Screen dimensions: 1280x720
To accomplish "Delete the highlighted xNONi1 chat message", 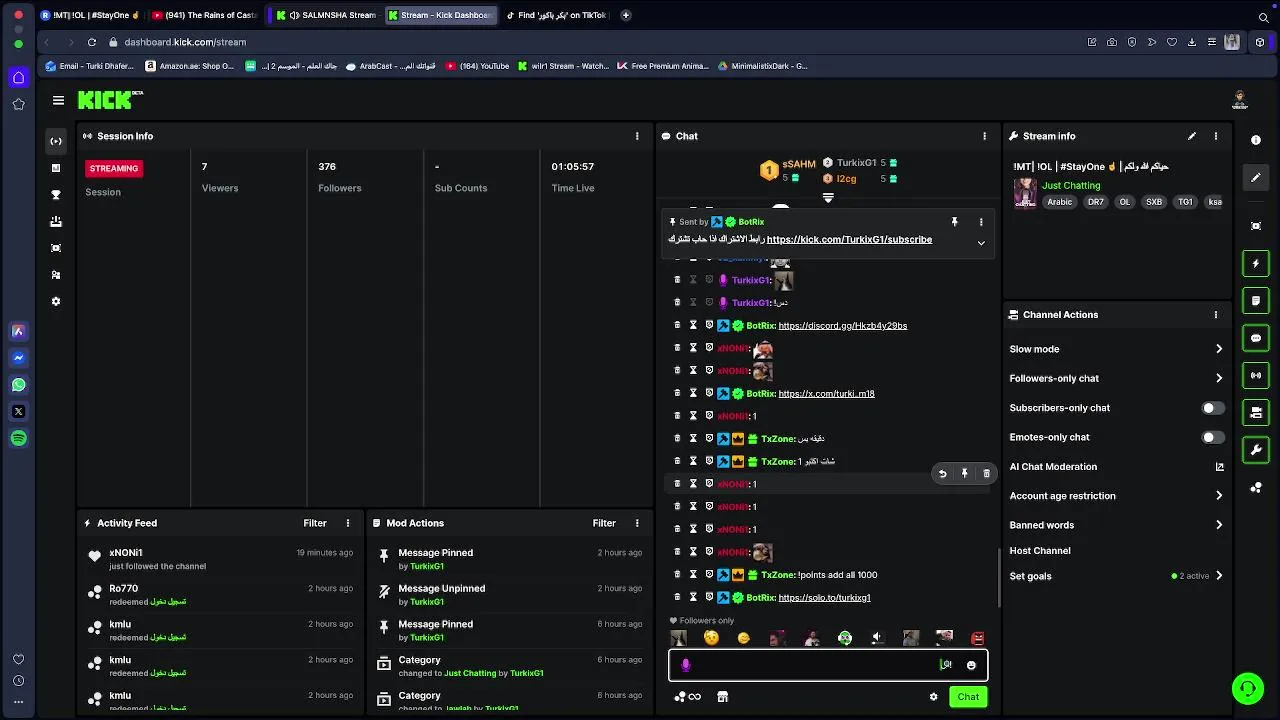I will tap(986, 473).
